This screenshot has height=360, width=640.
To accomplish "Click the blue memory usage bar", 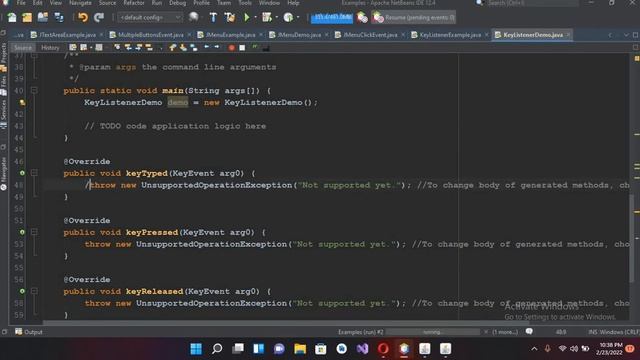I will point(332,18).
